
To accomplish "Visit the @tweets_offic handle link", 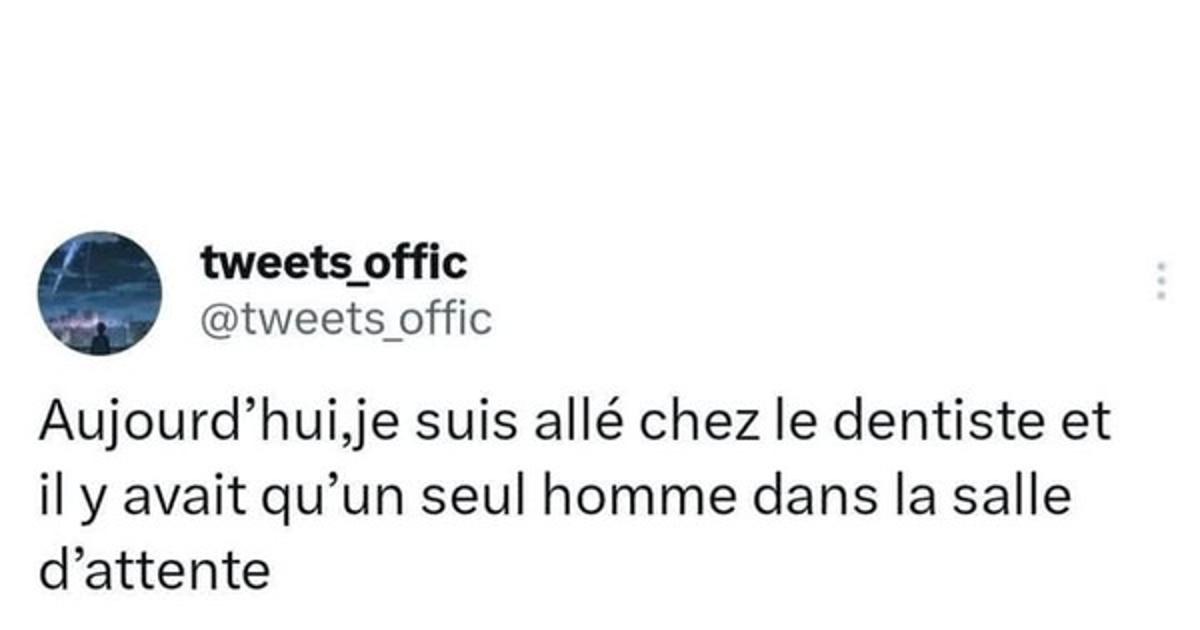I will click(x=346, y=319).
